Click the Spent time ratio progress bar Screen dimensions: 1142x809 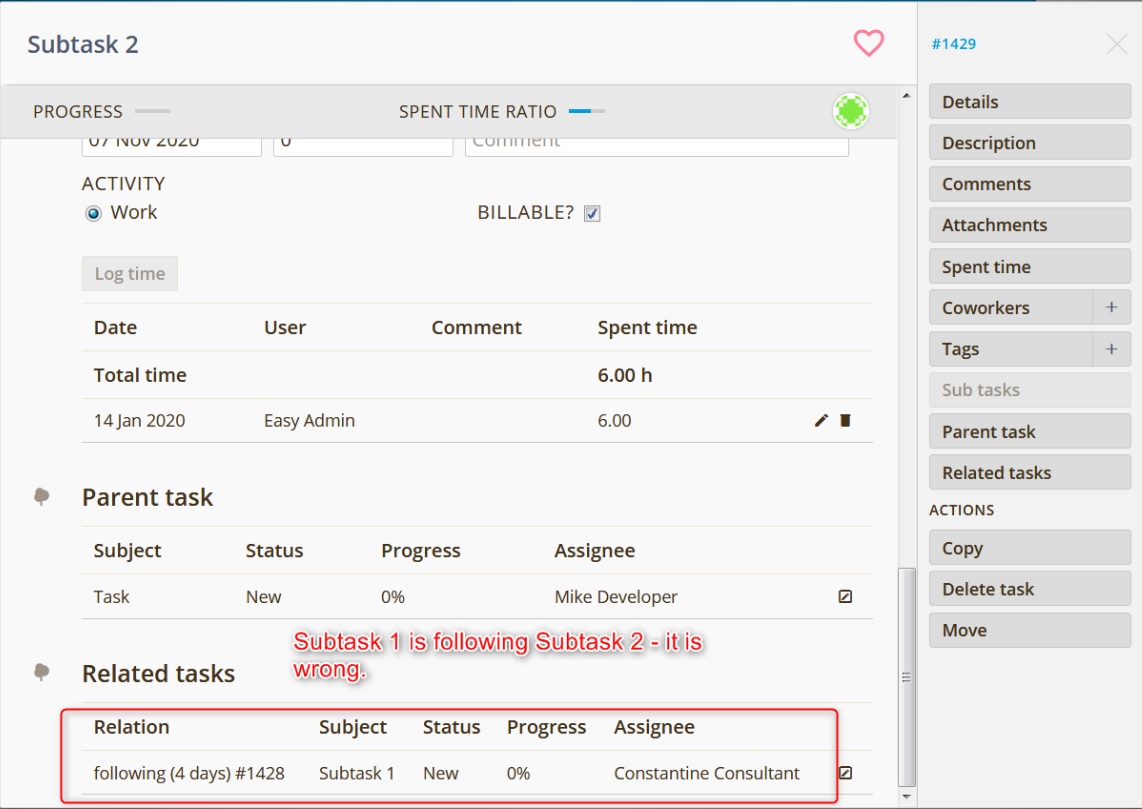coord(586,111)
